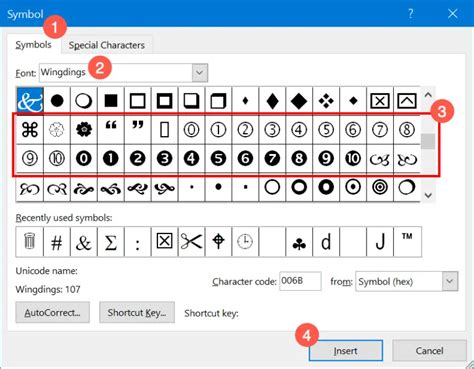The height and width of the screenshot is (369, 474).
Task: Pick the sigma recently used symbol
Action: tap(111, 242)
